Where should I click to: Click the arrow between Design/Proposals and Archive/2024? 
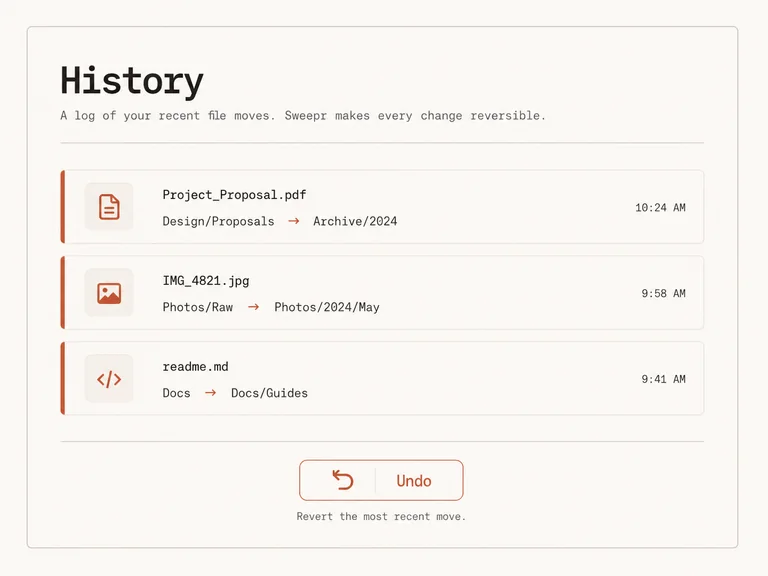point(294,221)
